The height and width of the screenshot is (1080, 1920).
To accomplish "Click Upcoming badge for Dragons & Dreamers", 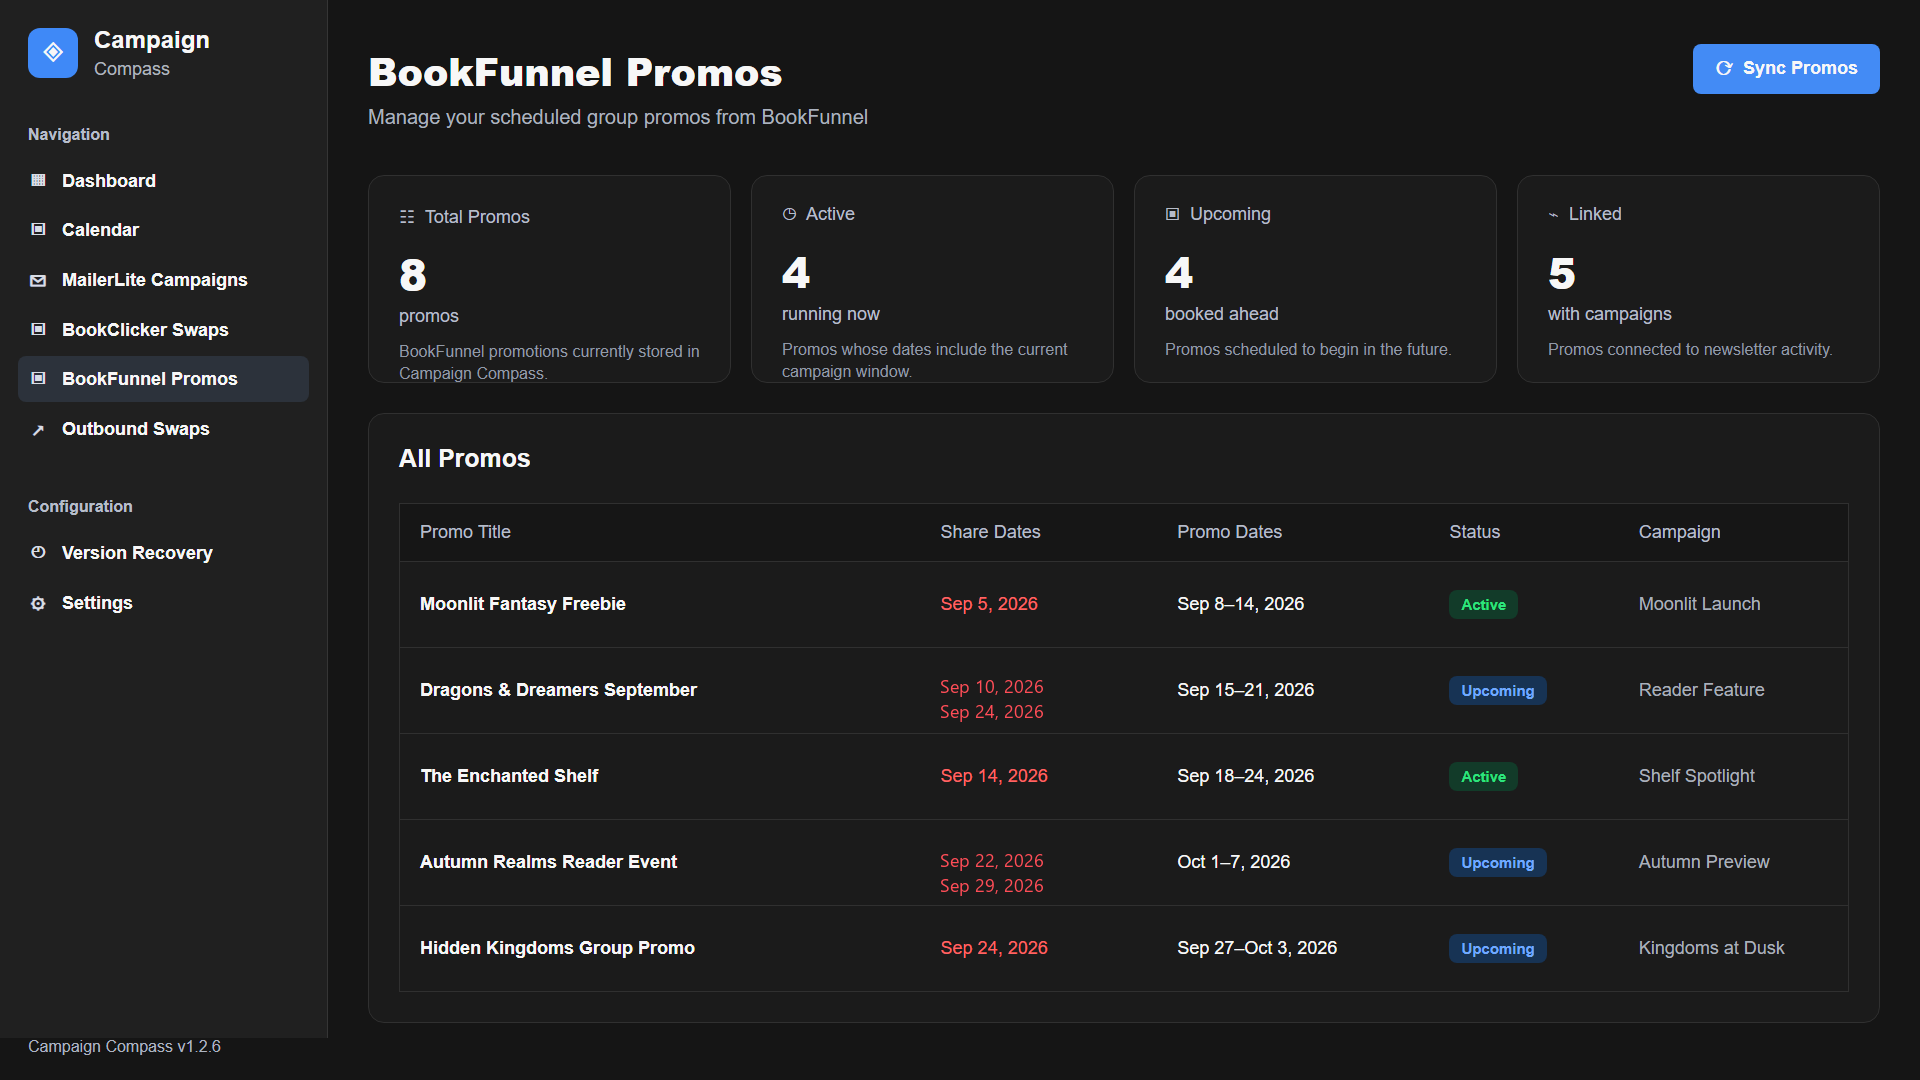I will (x=1497, y=691).
